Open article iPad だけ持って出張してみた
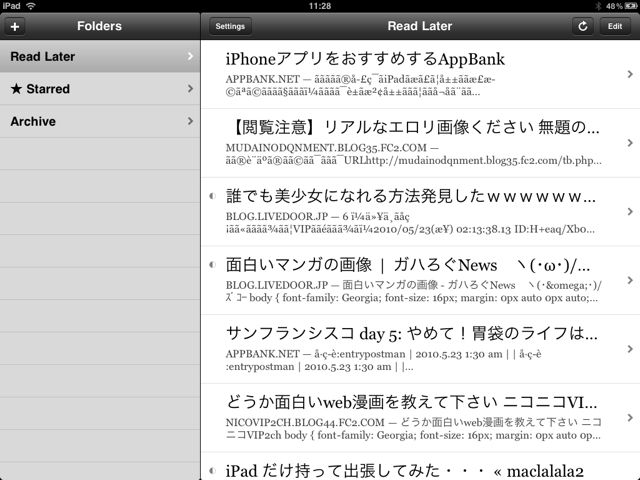 pyautogui.click(x=420, y=466)
